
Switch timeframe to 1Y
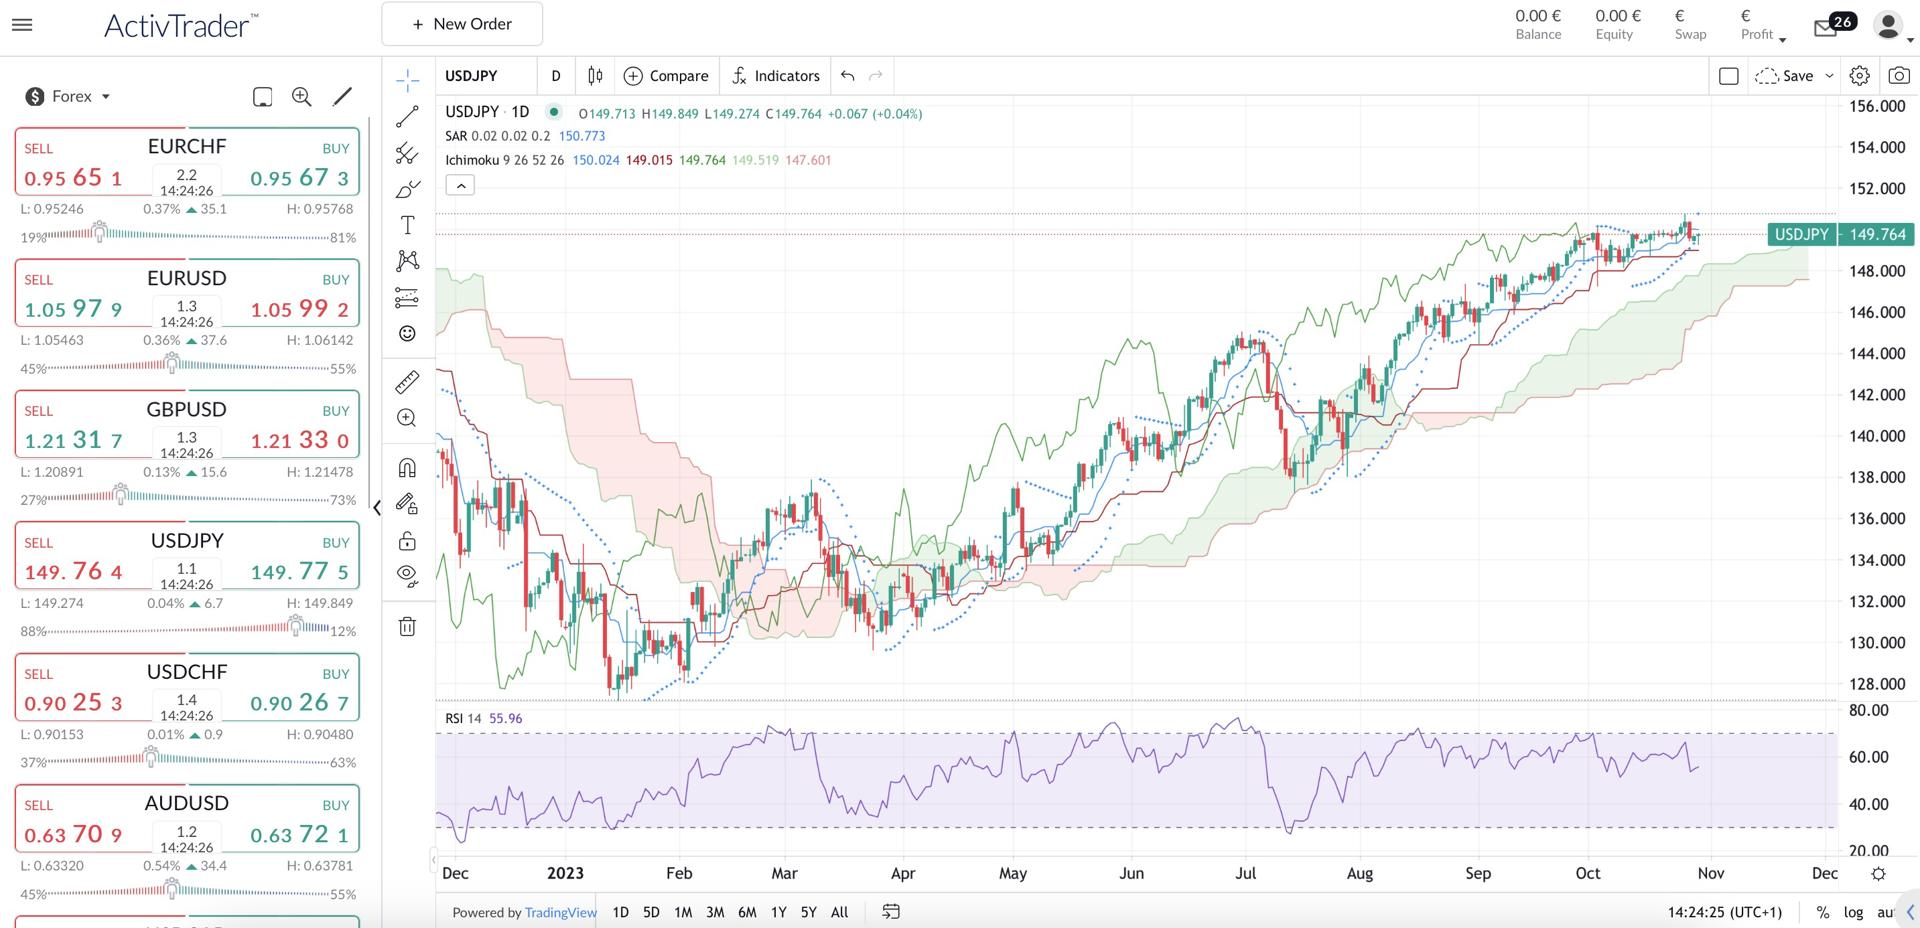[779, 912]
